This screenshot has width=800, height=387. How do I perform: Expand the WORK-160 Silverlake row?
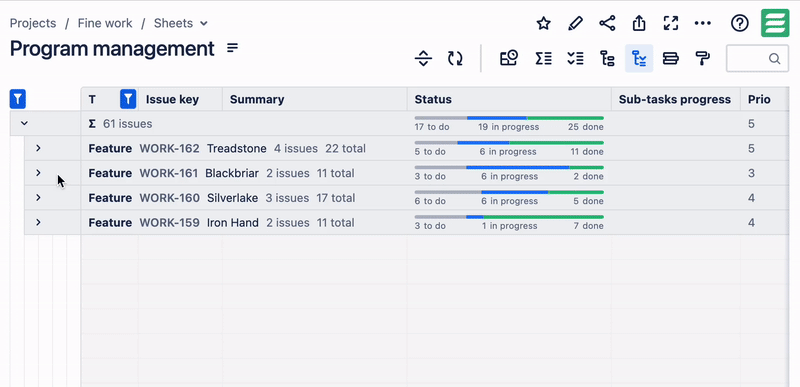38,197
